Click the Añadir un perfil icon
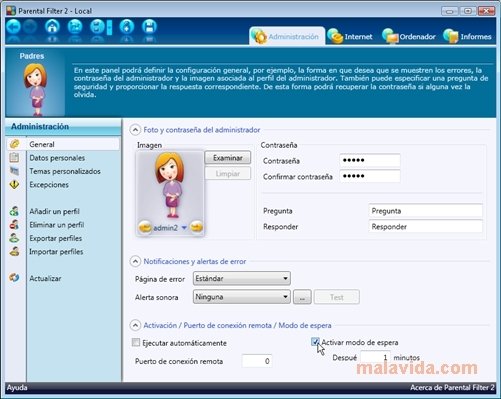This screenshot has width=501, height=399. coord(14,211)
